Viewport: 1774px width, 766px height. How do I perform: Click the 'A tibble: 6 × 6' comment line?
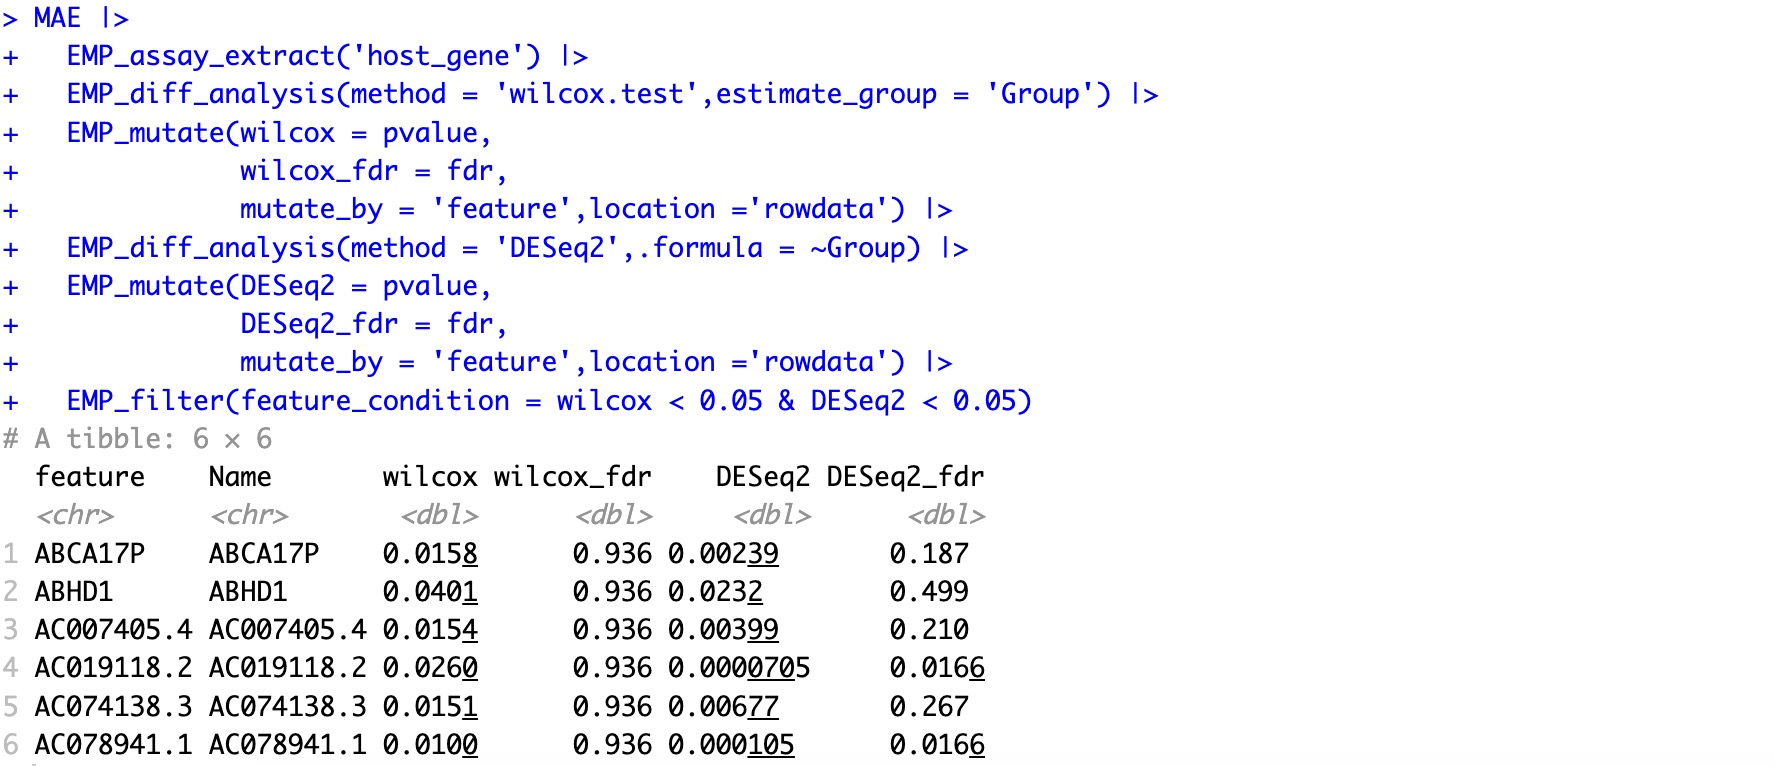pyautogui.click(x=138, y=439)
